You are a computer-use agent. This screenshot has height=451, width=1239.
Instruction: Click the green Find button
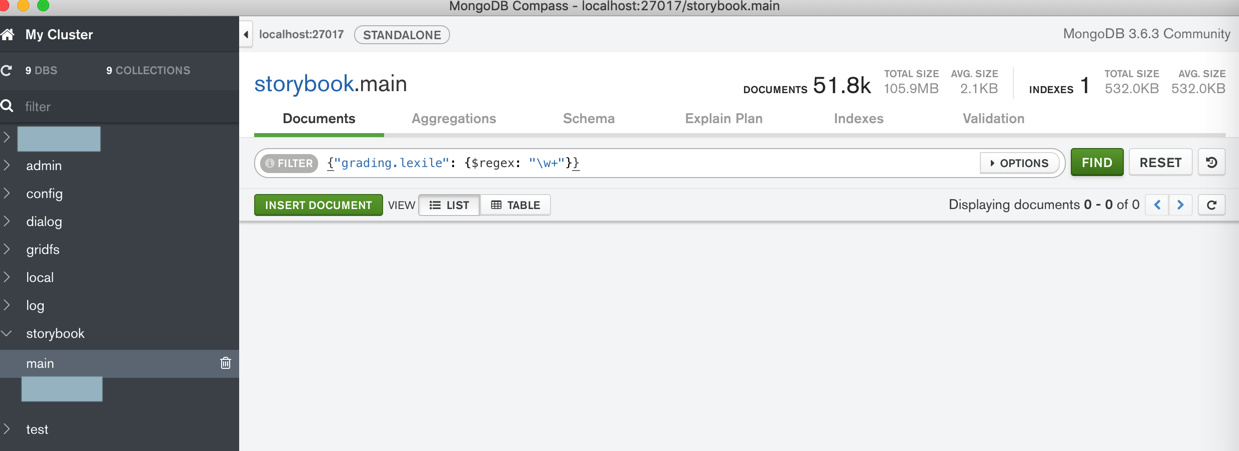pos(1096,163)
